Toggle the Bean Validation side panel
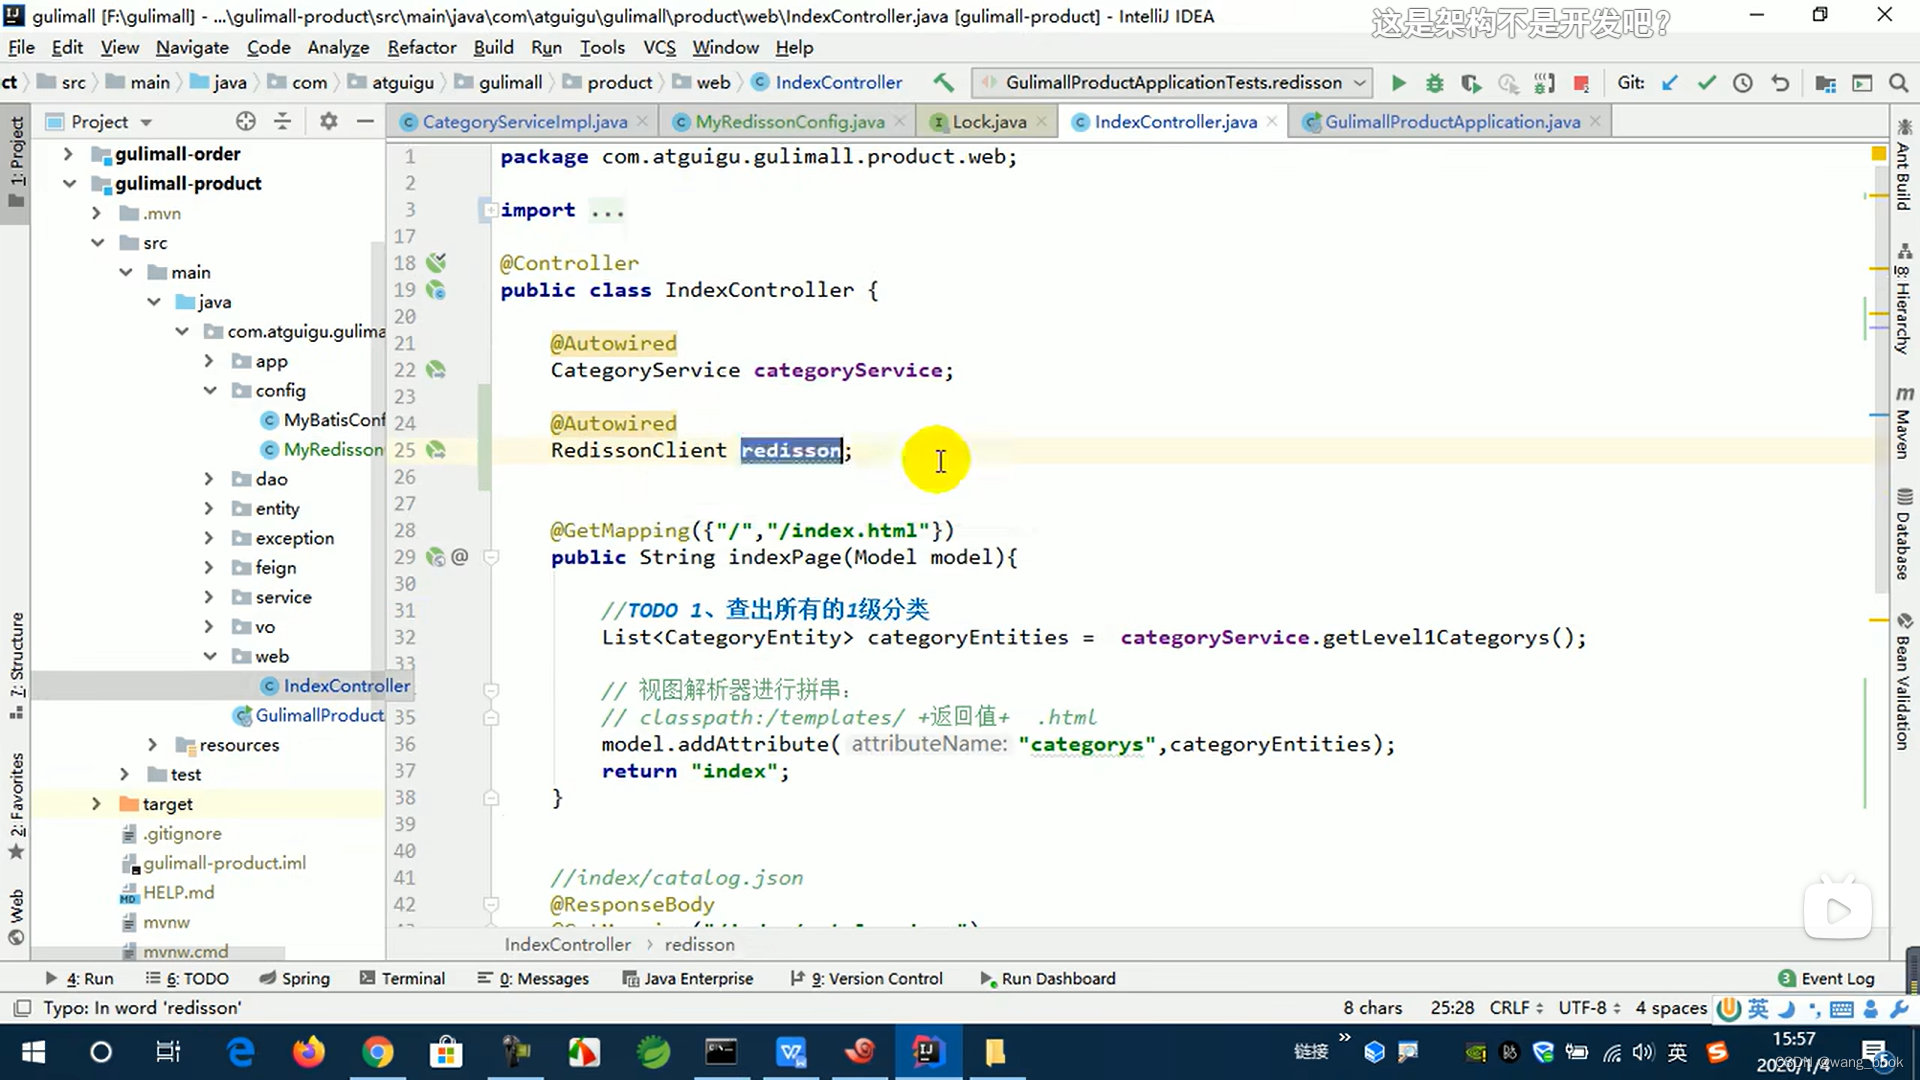Image resolution: width=1920 pixels, height=1080 pixels. (1903, 682)
